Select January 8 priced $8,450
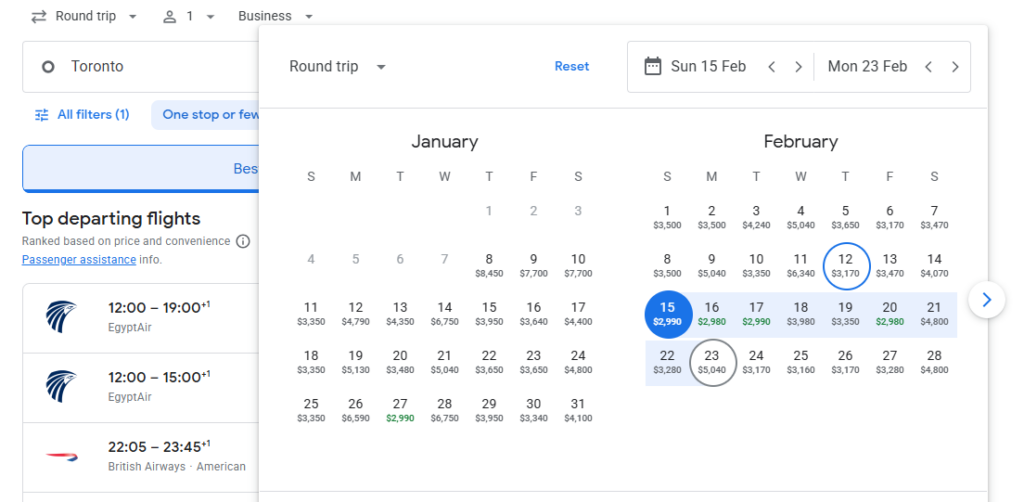Image resolution: width=1024 pixels, height=502 pixels. pyautogui.click(x=489, y=265)
